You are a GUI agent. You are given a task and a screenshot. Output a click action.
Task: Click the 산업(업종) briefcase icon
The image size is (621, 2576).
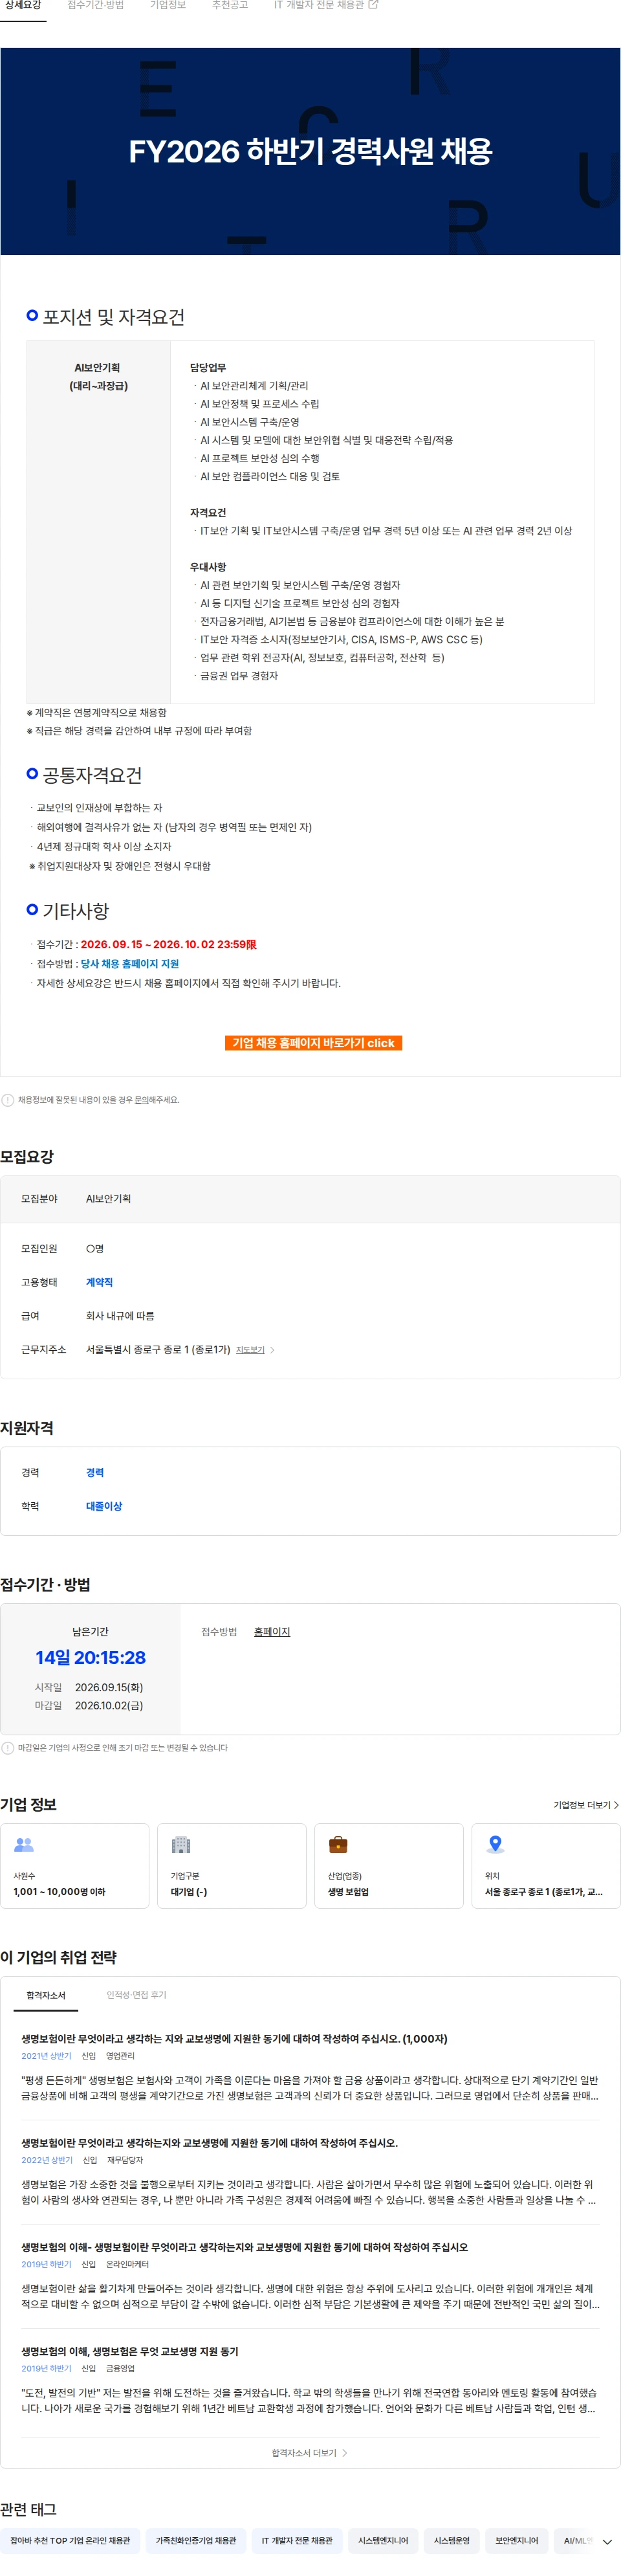coord(338,1845)
